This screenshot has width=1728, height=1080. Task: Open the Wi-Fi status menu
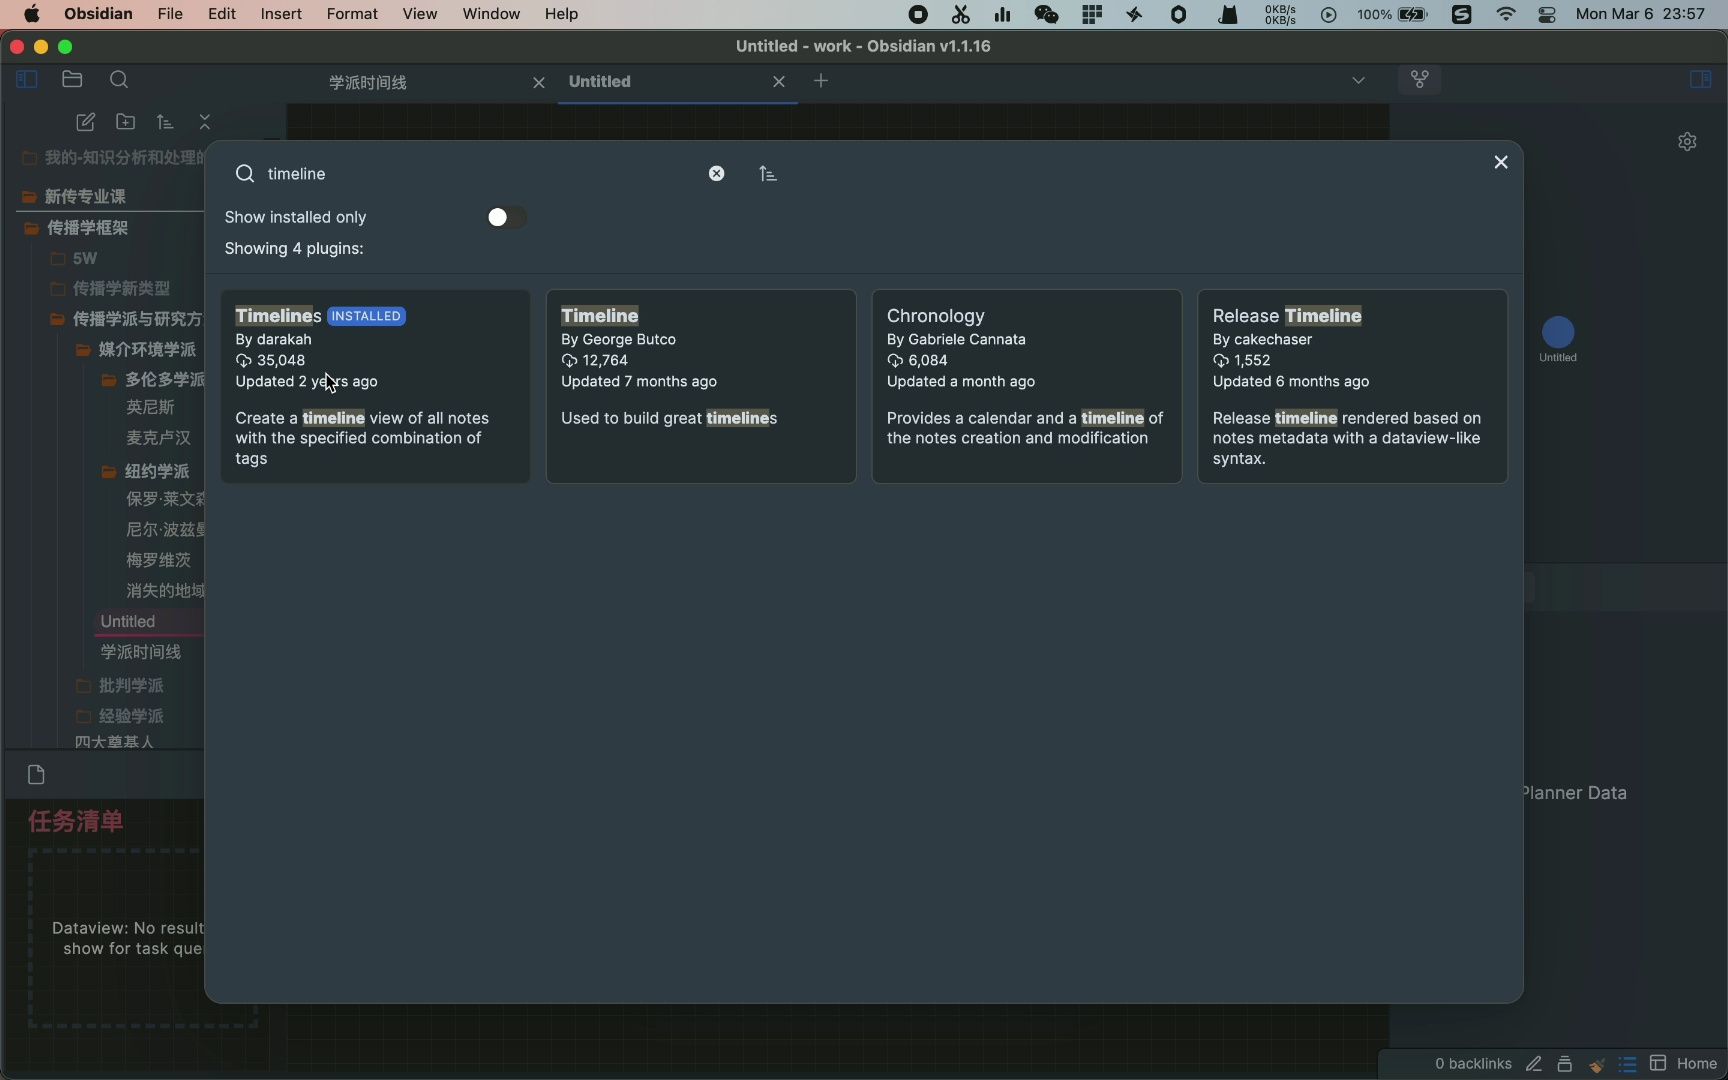click(1506, 15)
